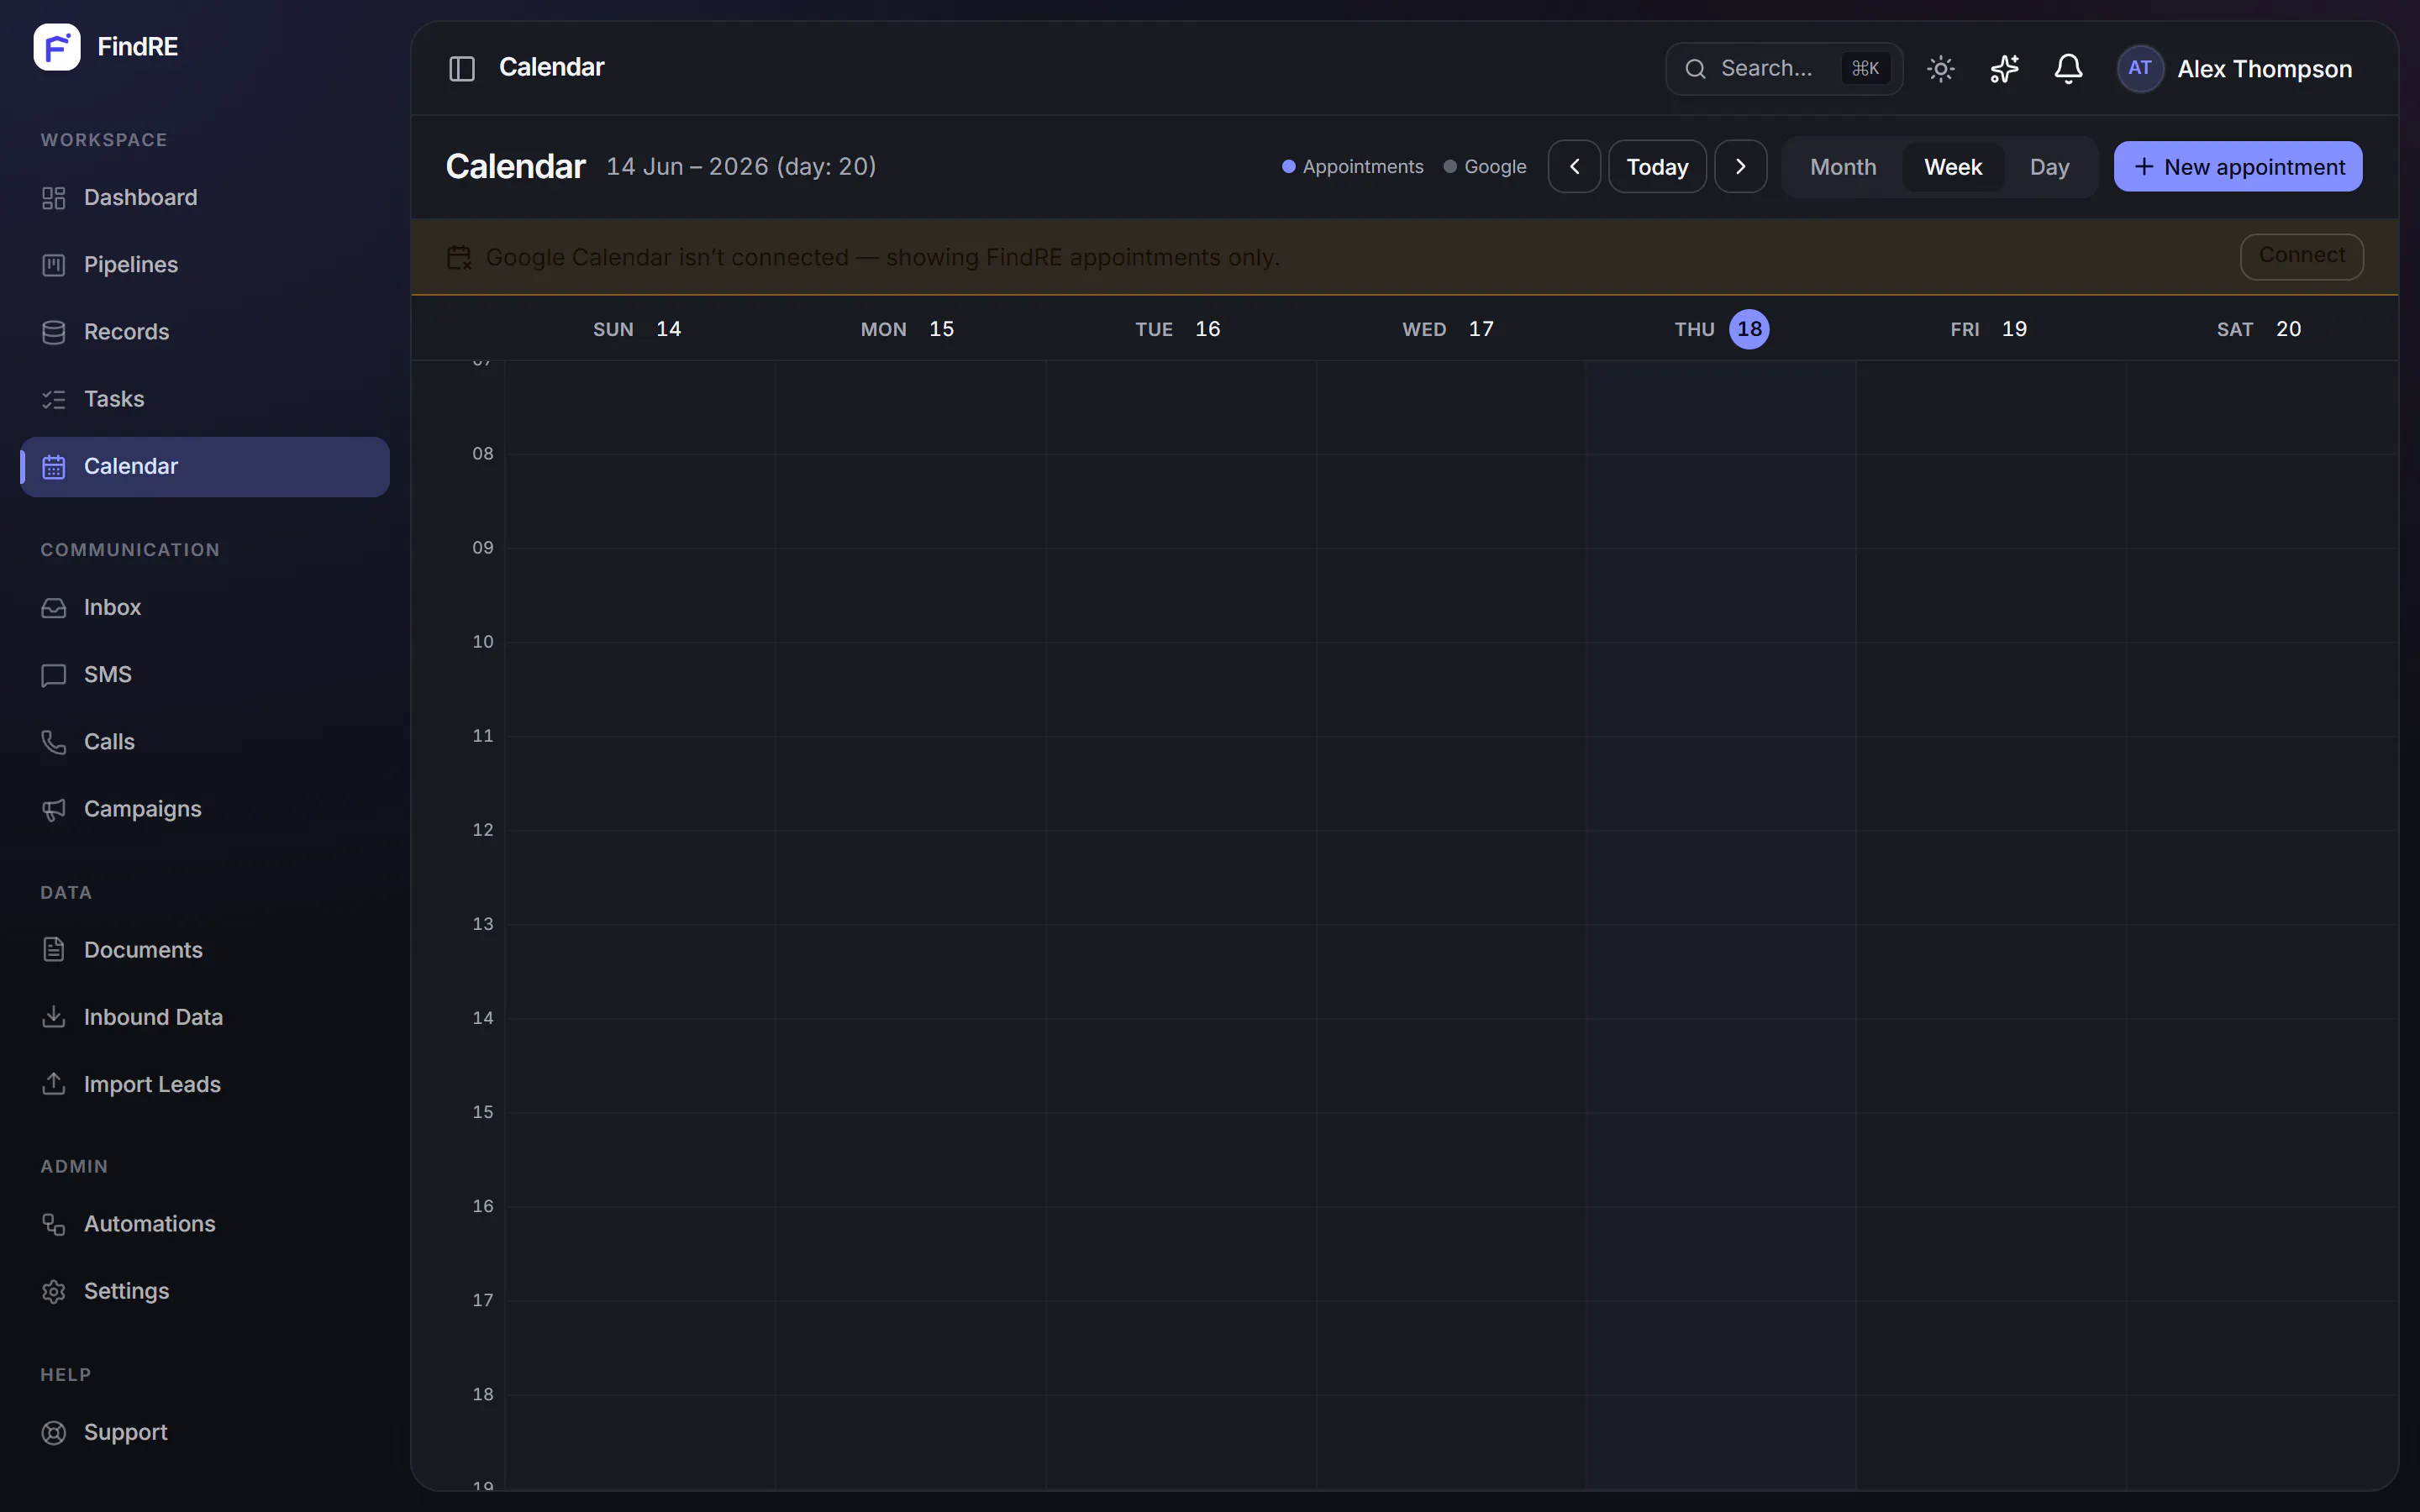Open Inbox page
Screen dimensions: 2420x1512
[205, 608]
